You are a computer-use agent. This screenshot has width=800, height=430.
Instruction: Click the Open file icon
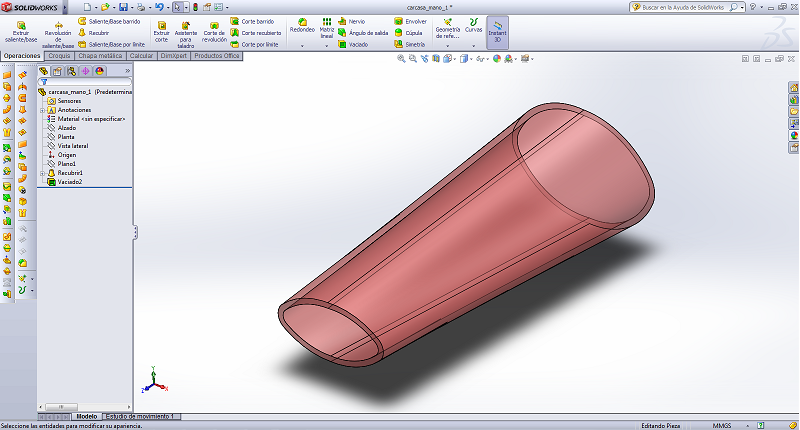tap(105, 7)
